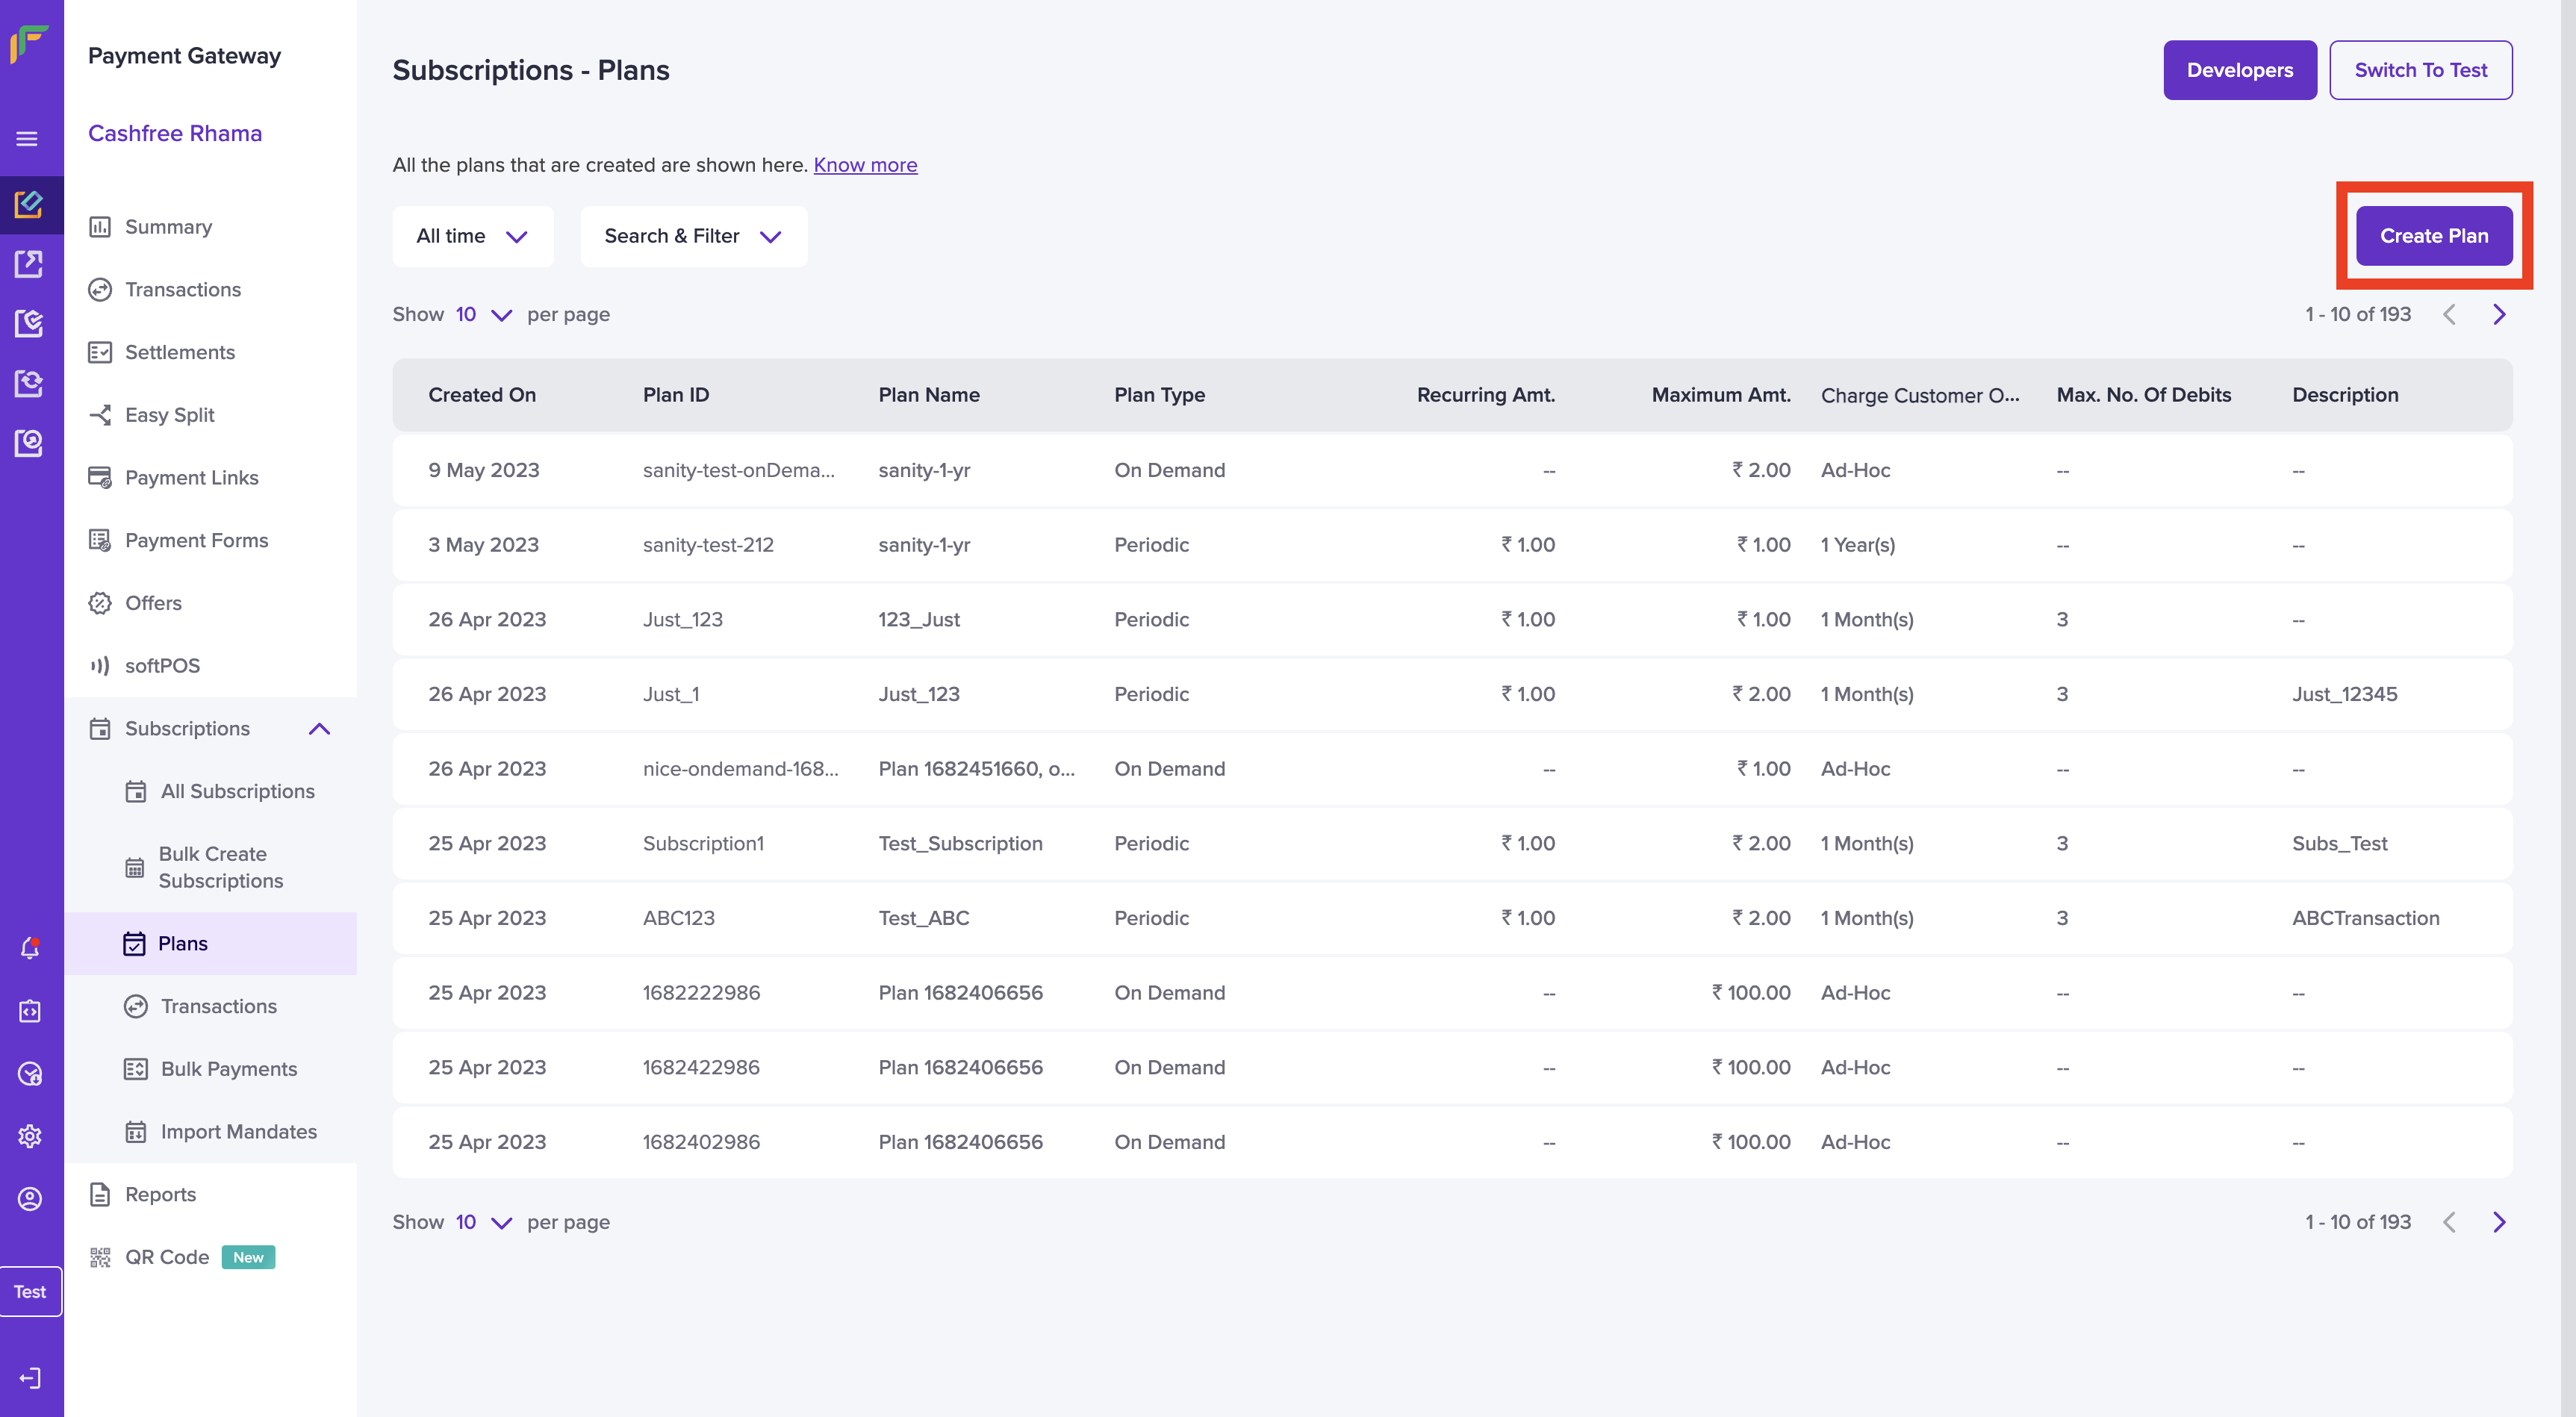Click the settings gear icon in left rail
This screenshot has width=2576, height=1417.
(30, 1136)
